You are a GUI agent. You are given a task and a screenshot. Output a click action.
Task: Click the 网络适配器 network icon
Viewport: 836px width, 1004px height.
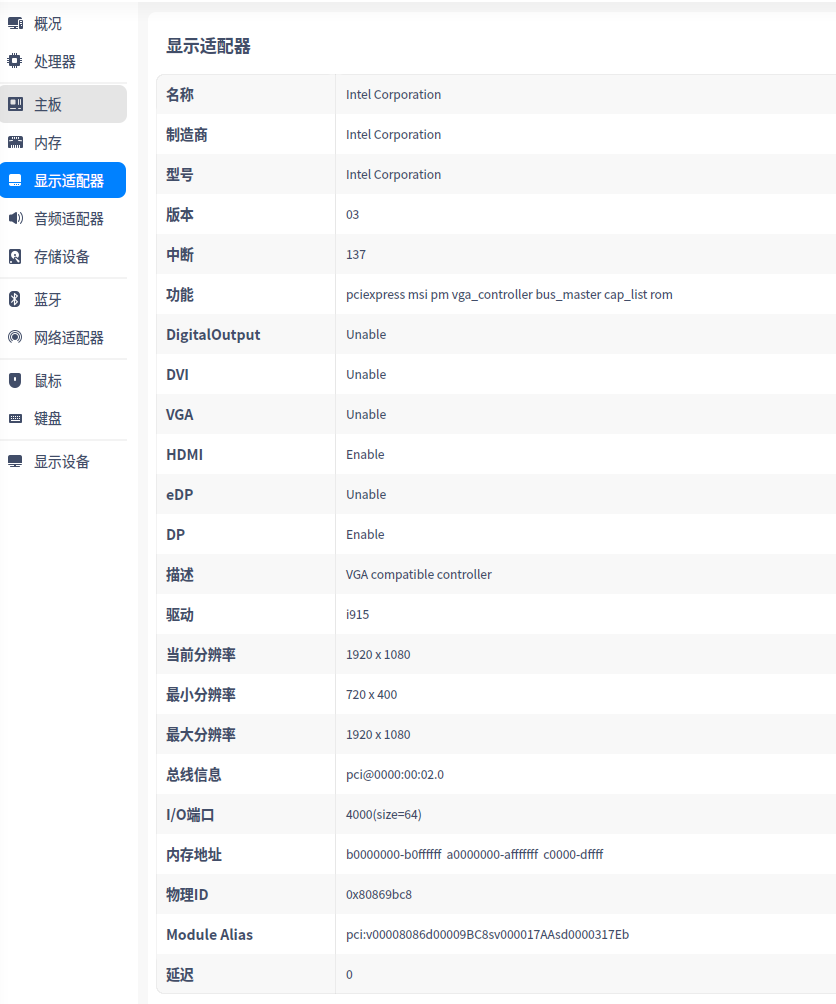point(15,337)
